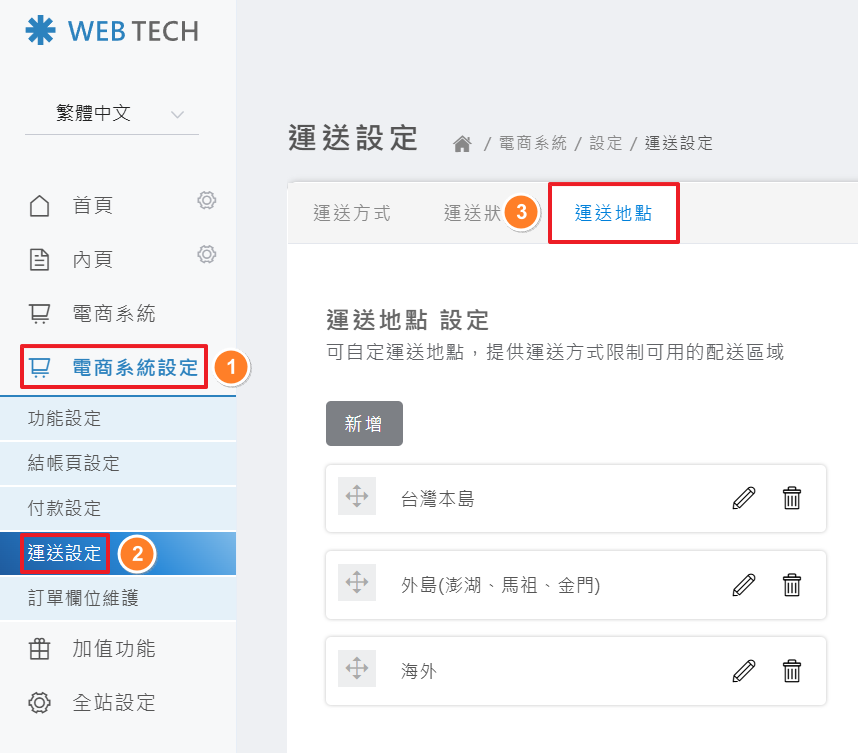
Task: Click the move handle on 海外 row
Action: 356,669
